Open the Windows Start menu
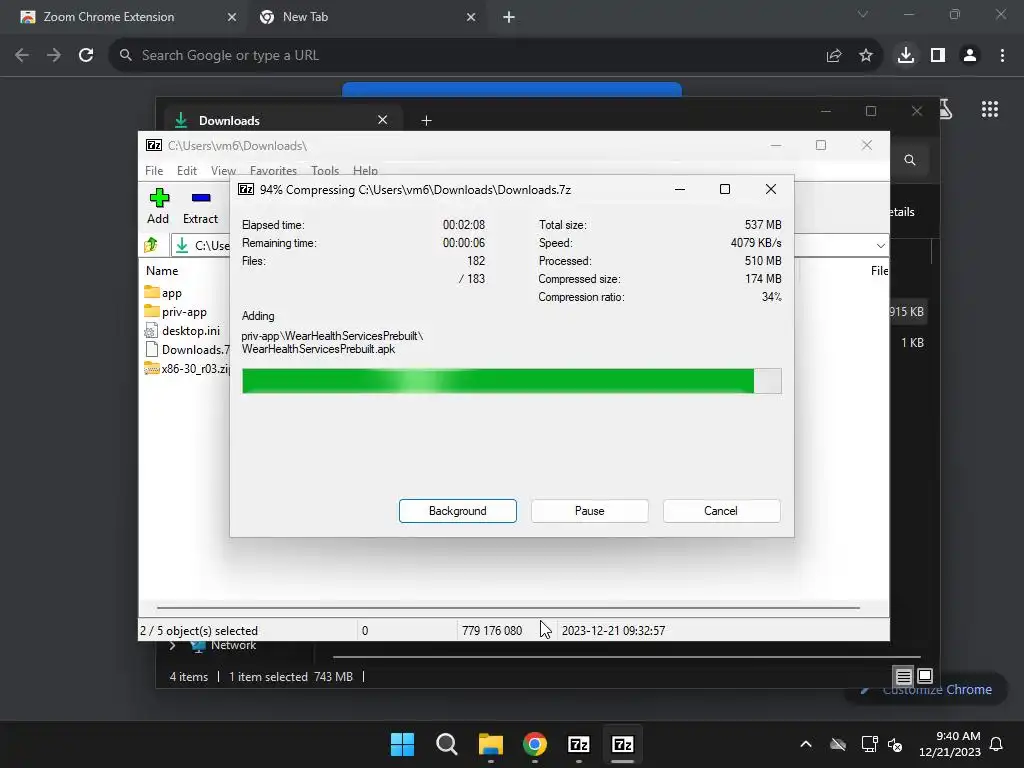This screenshot has height=768, width=1024. pos(402,744)
